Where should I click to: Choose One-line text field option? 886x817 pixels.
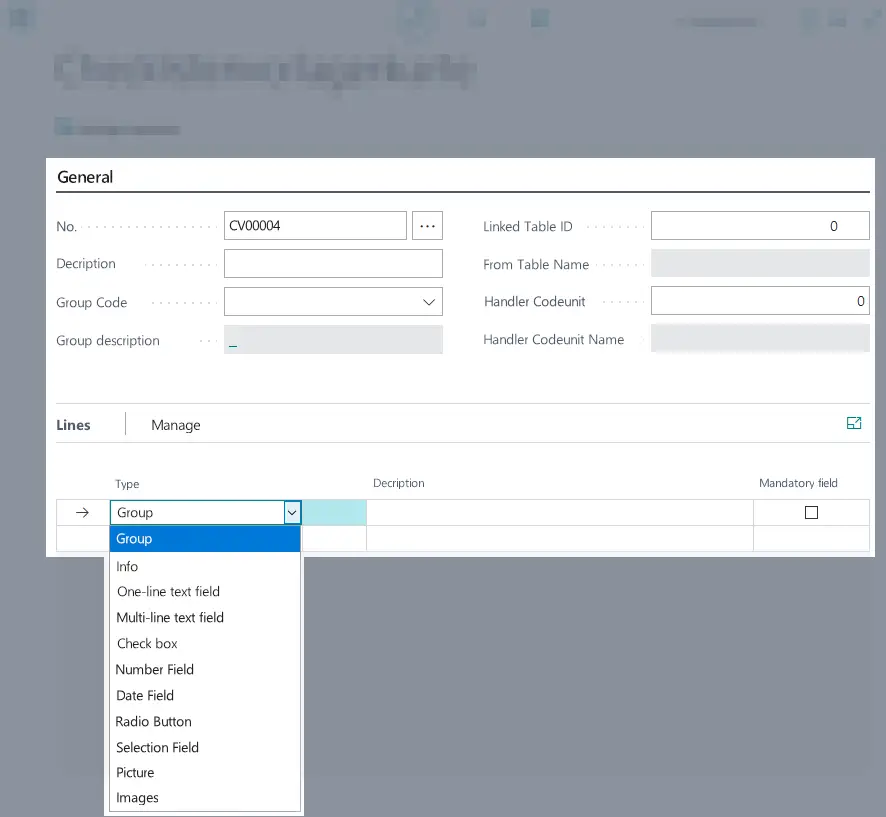click(x=168, y=592)
